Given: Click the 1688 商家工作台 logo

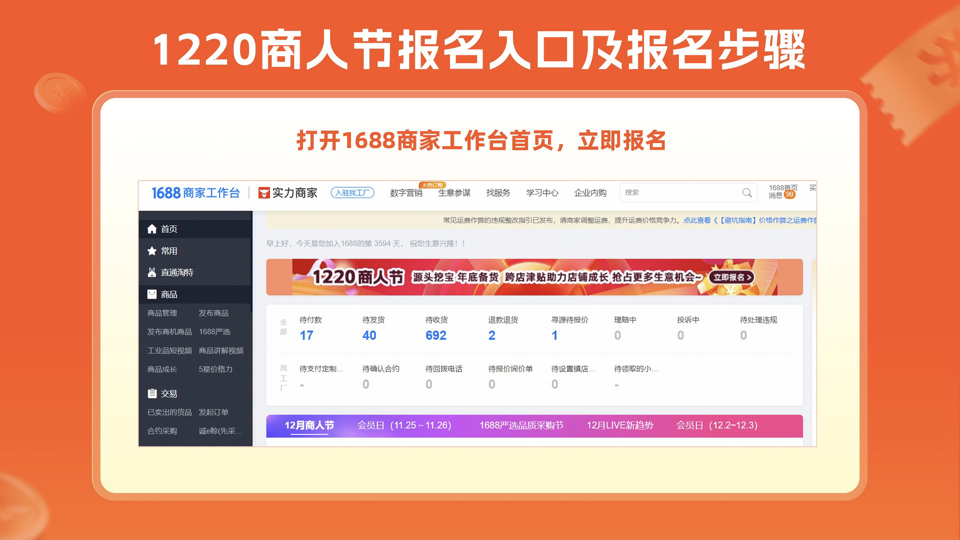Looking at the screenshot, I should 195,193.
